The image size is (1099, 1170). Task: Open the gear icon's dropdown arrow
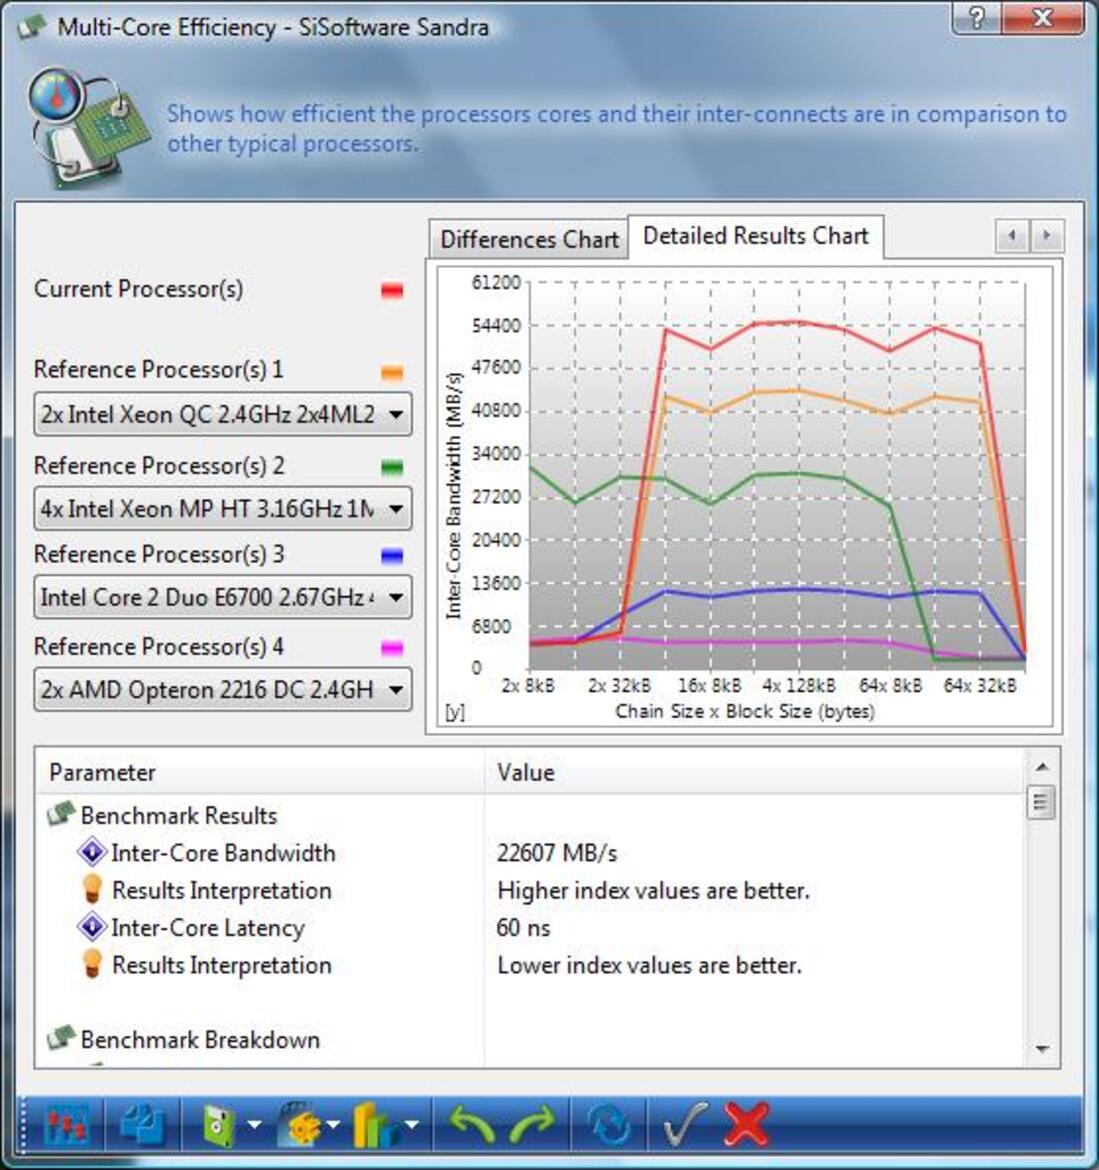pos(333,1124)
